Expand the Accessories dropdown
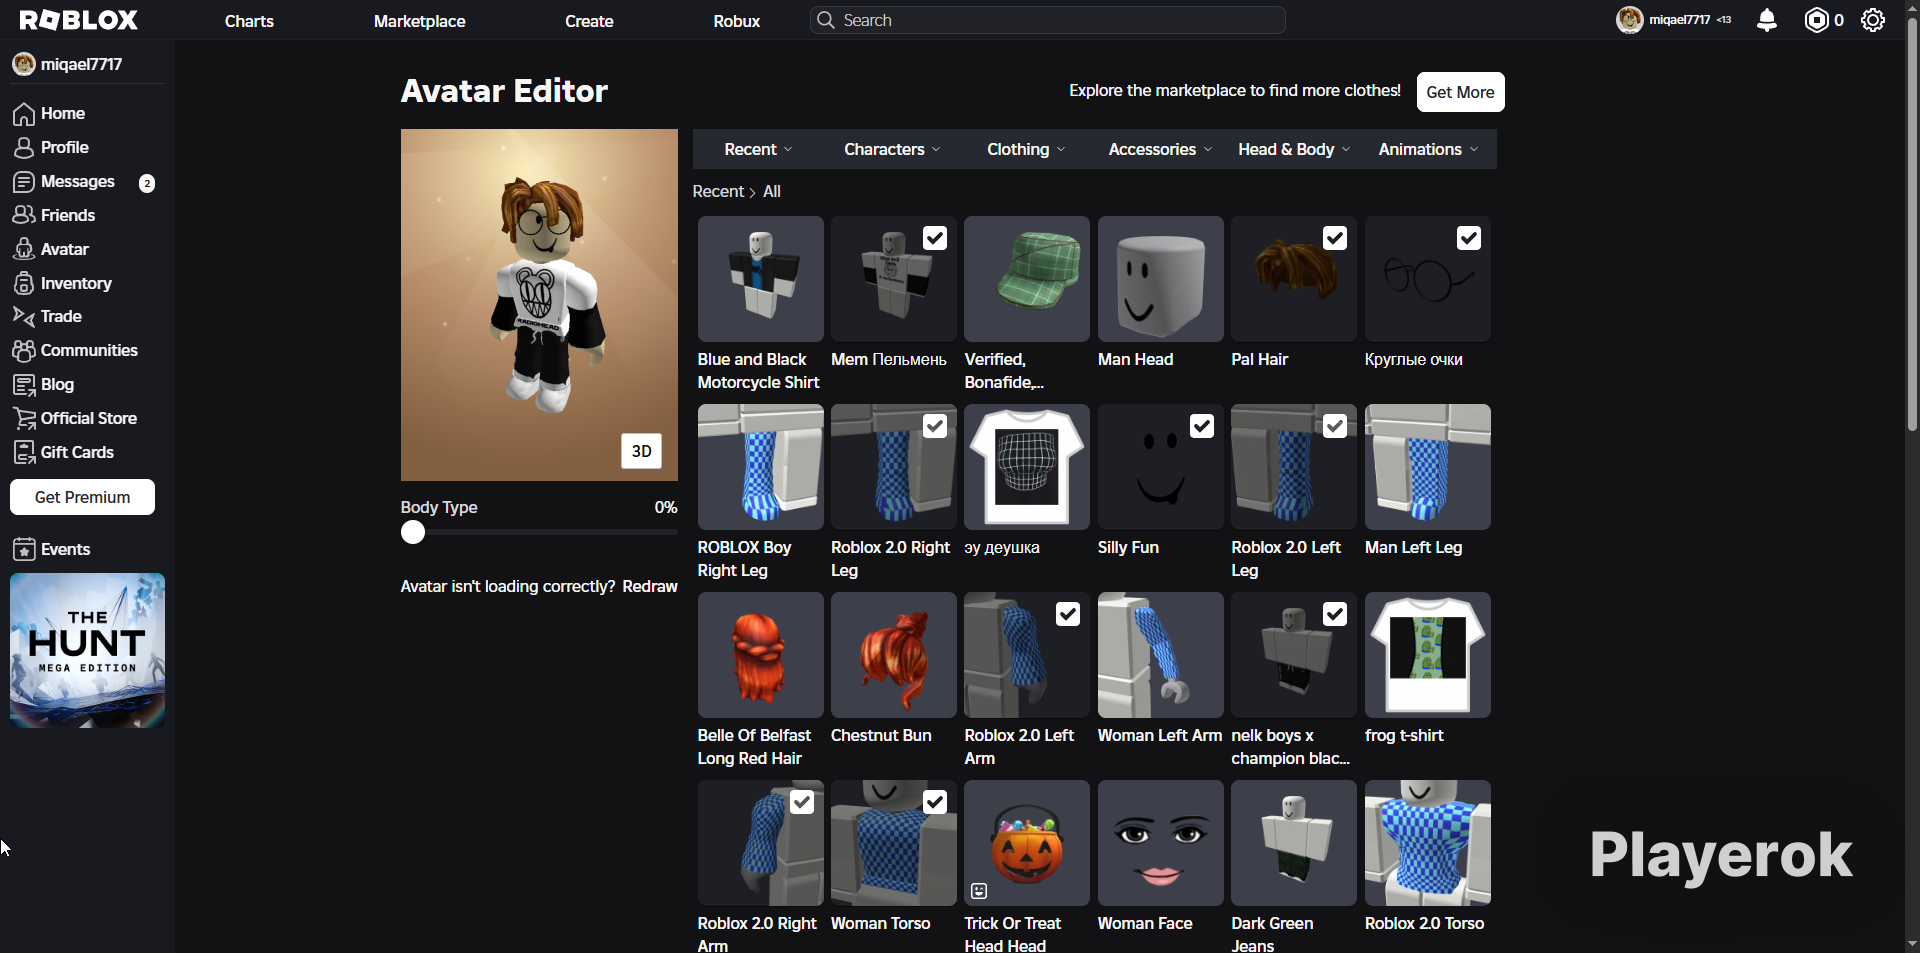1920x953 pixels. (x=1160, y=149)
